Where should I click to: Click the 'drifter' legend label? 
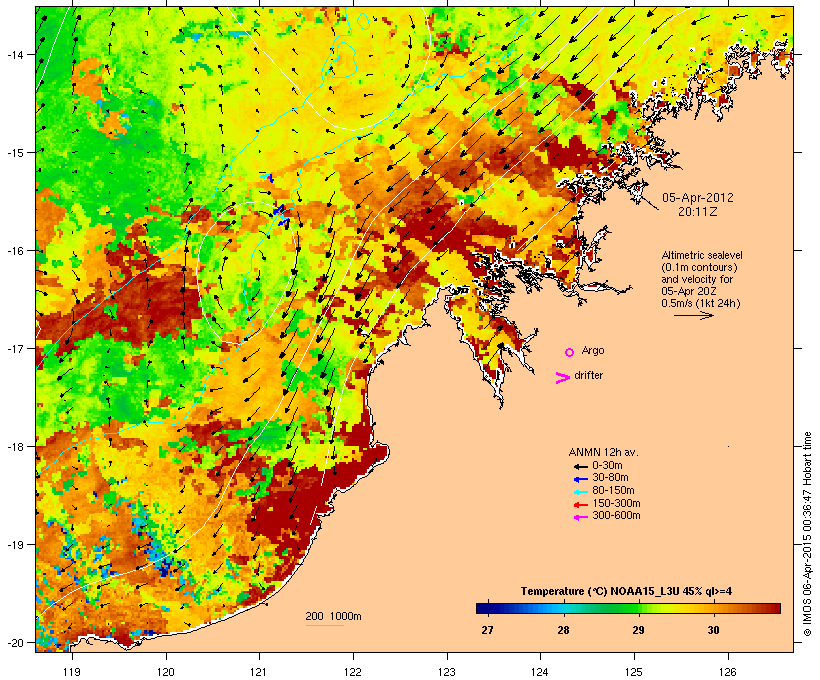[x=588, y=375]
